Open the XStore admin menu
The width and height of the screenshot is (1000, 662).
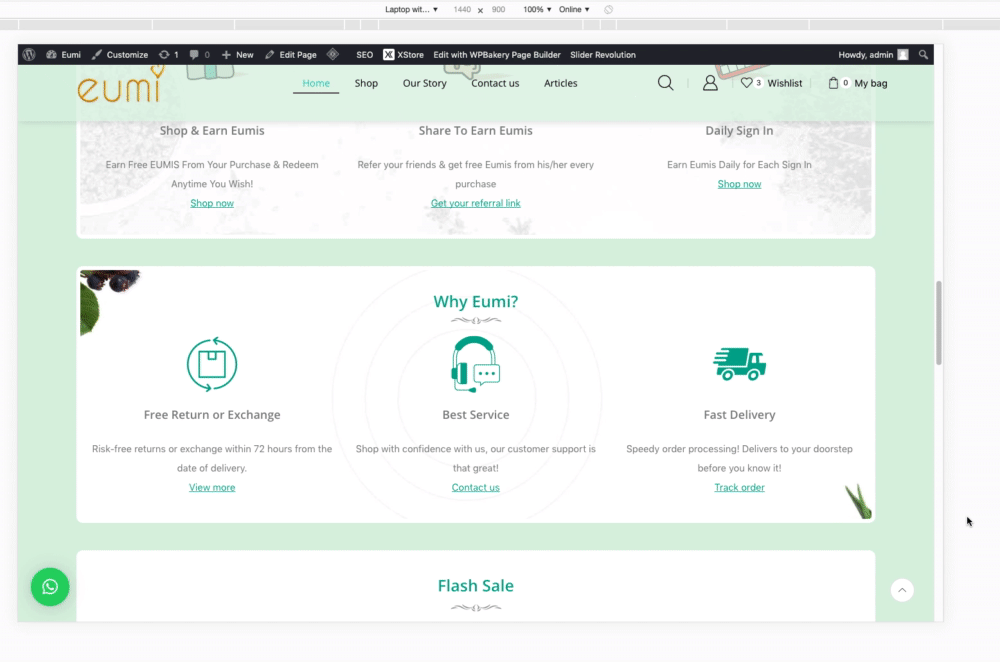pyautogui.click(x=403, y=55)
